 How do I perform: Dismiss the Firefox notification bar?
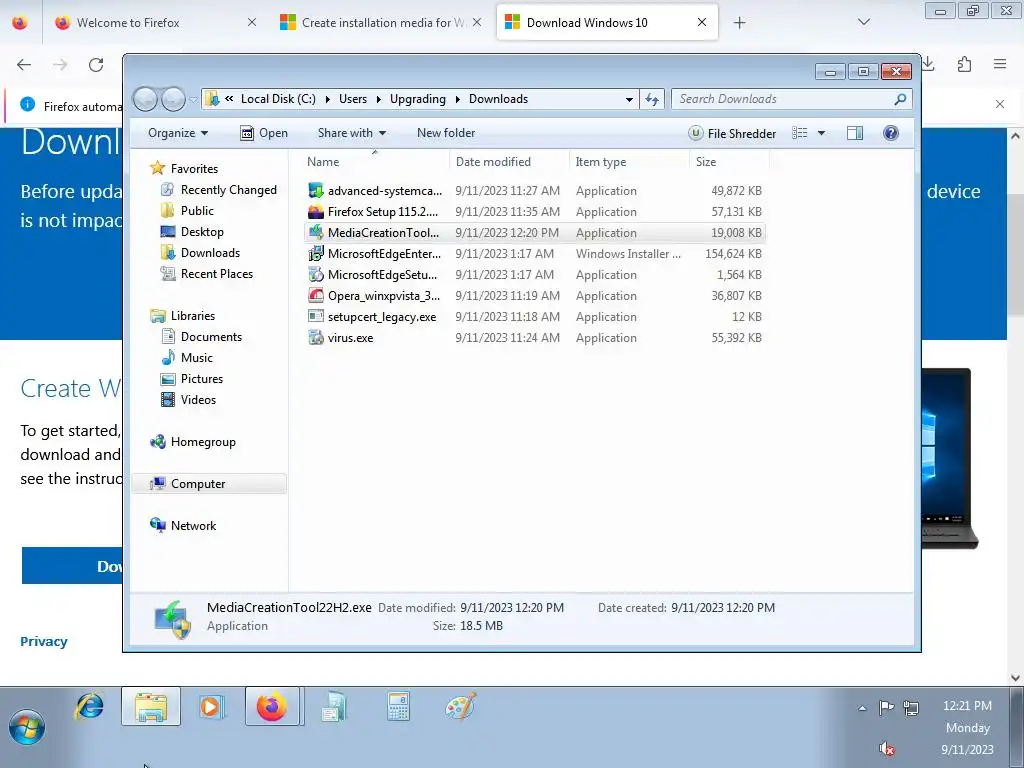[1000, 104]
